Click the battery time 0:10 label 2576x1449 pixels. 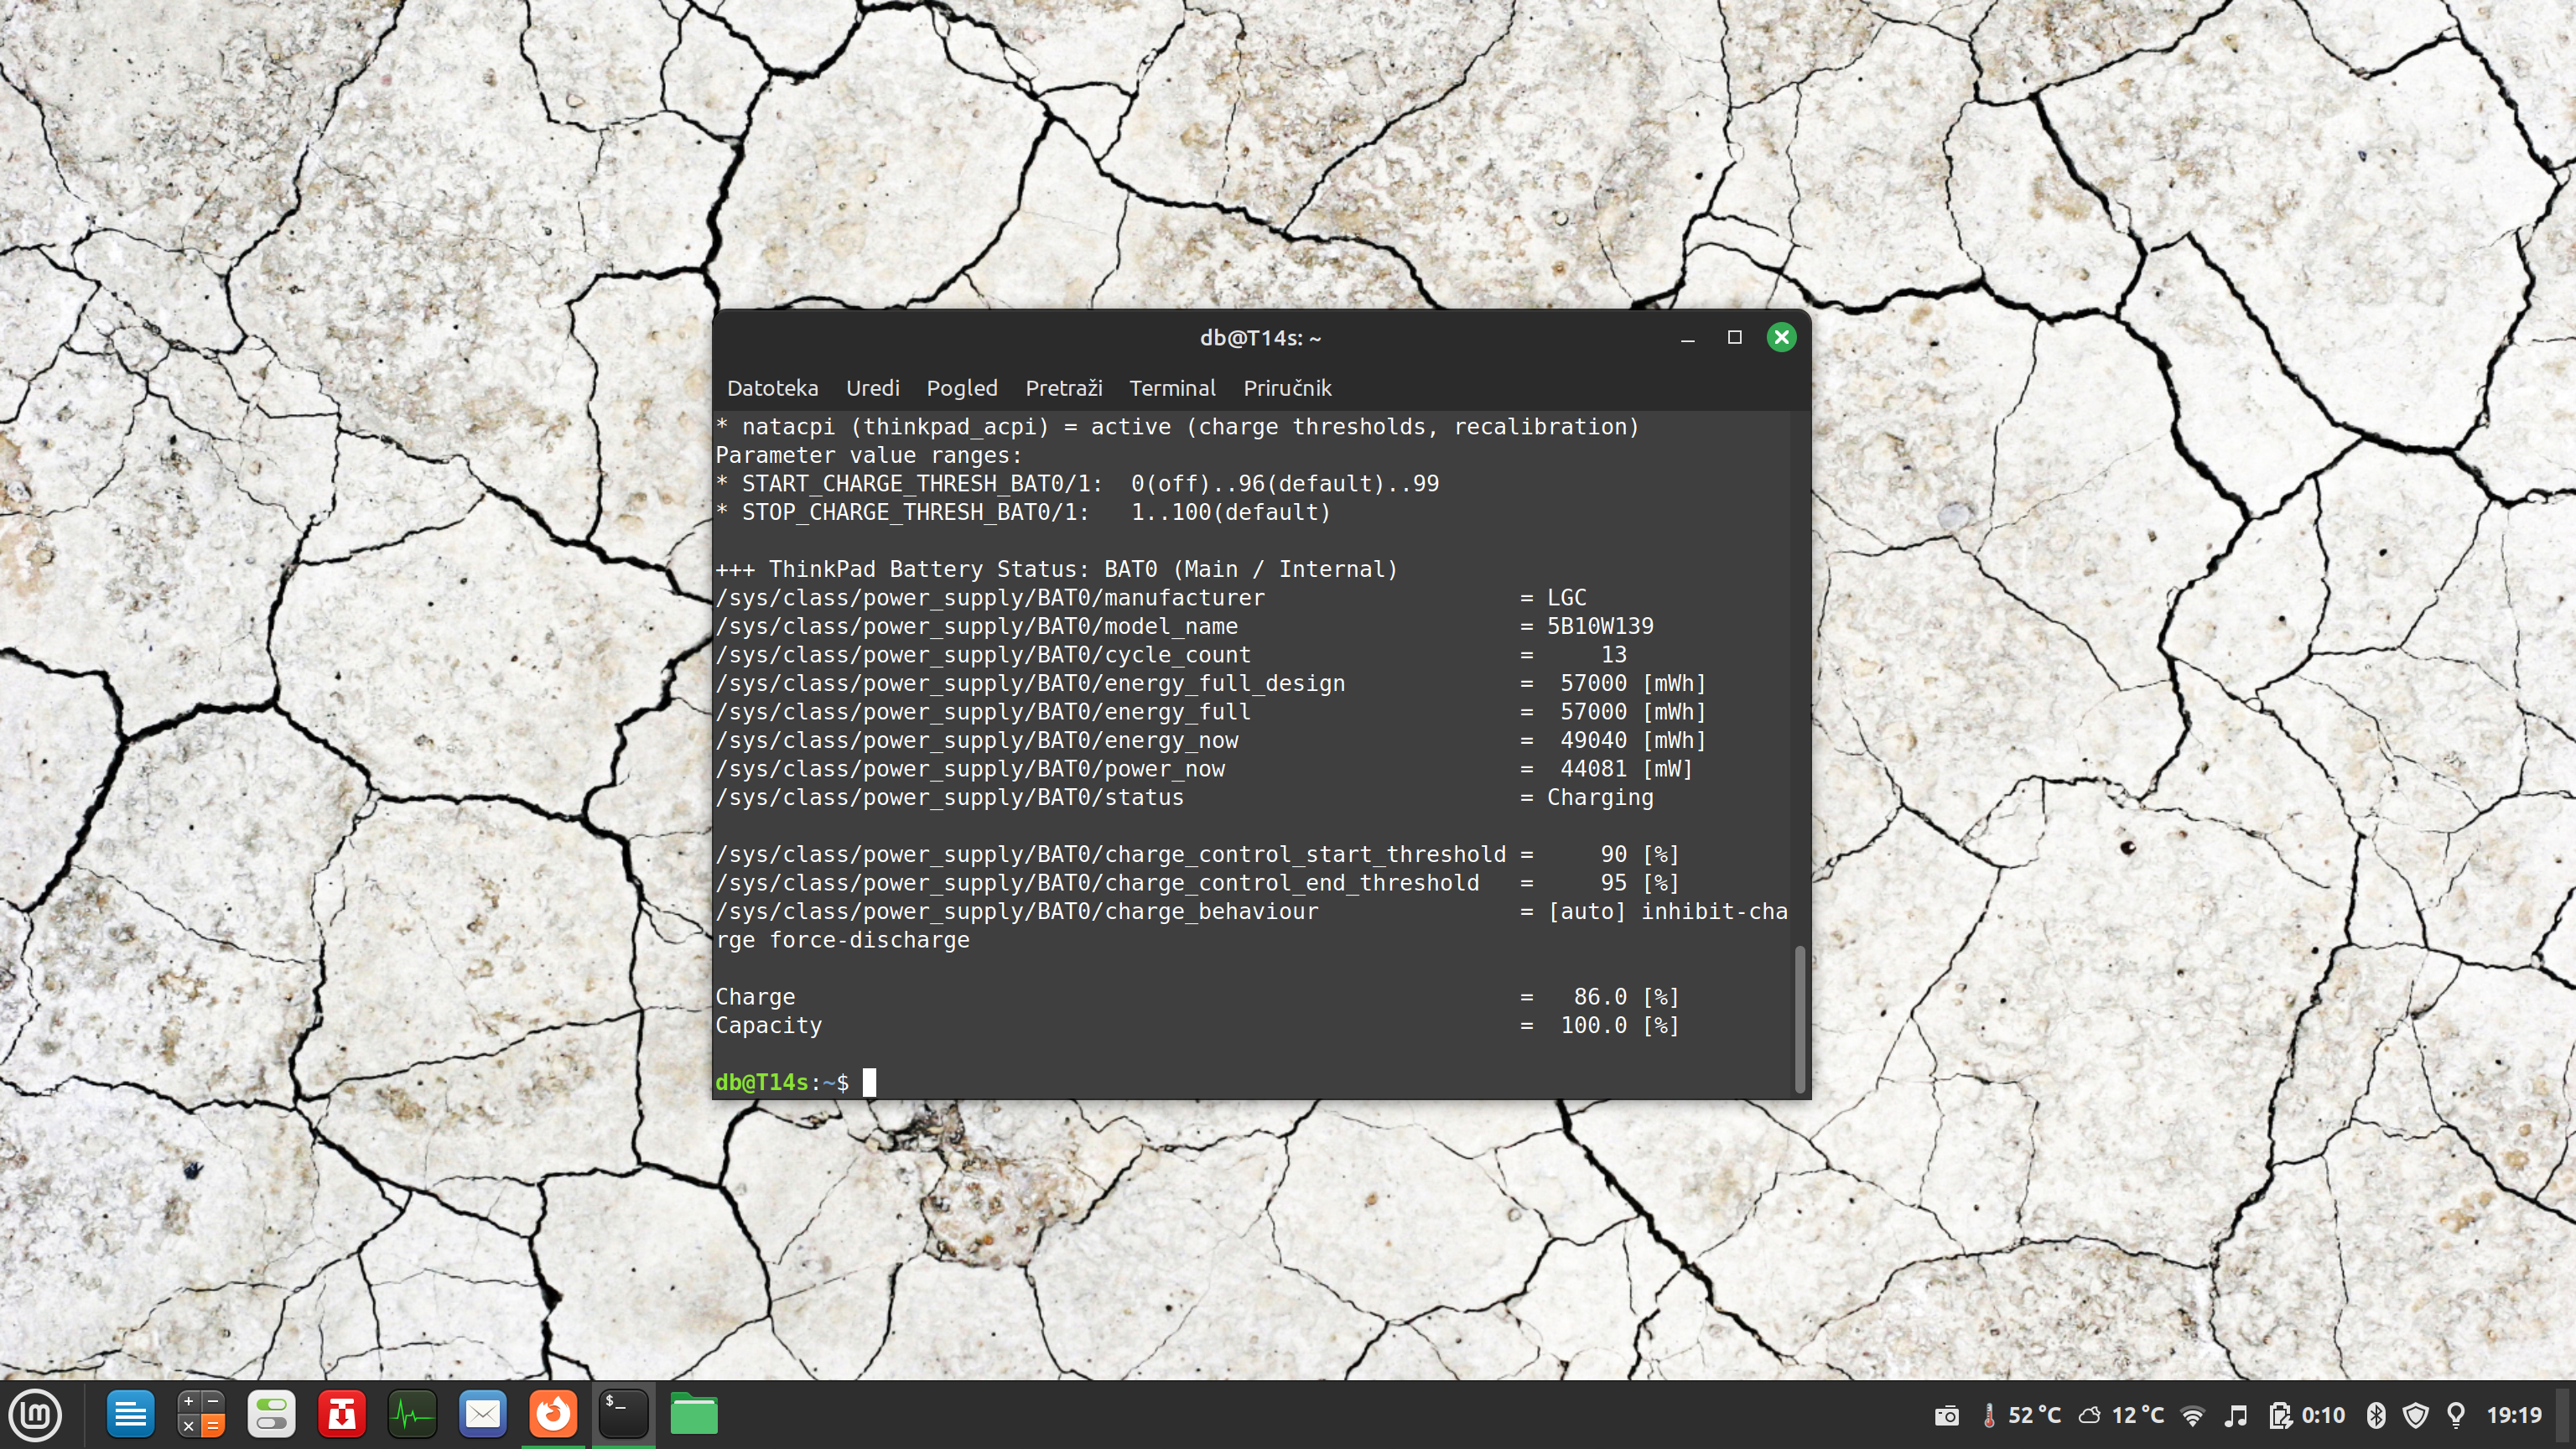point(2323,1415)
